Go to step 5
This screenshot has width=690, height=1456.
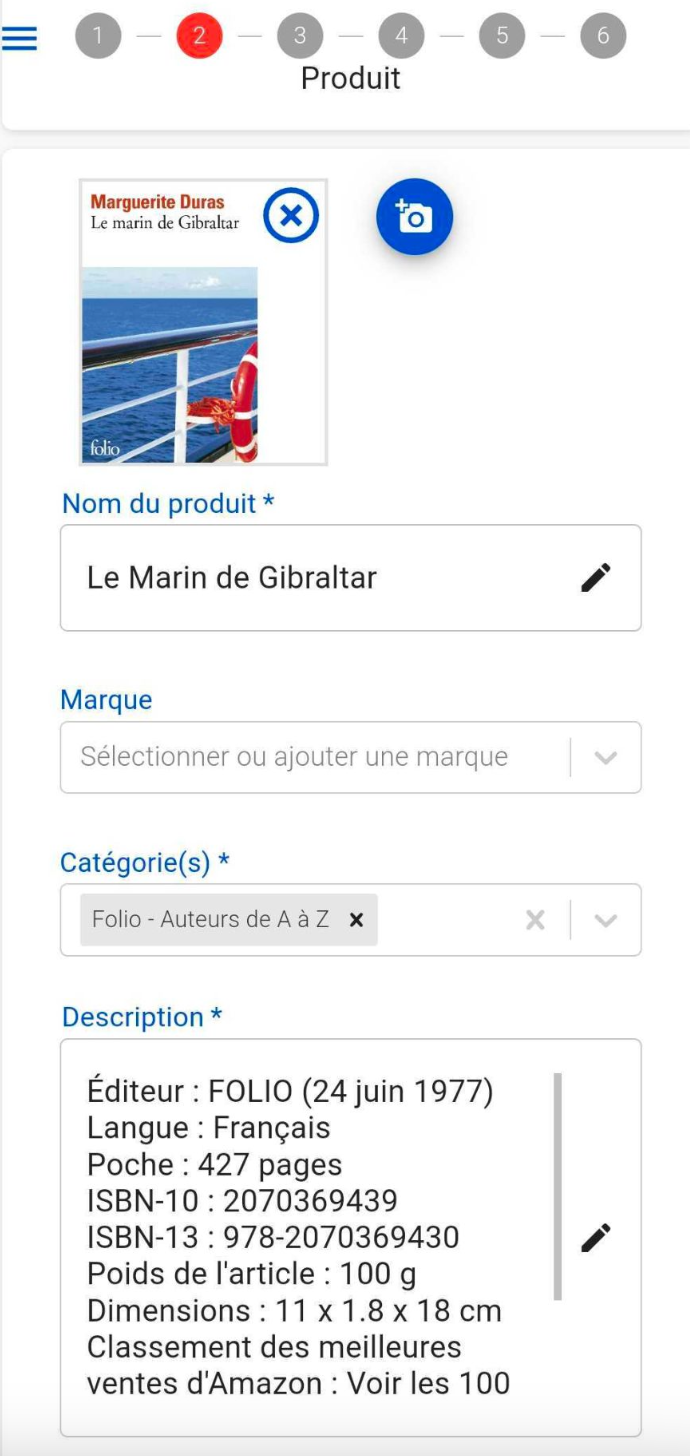[x=502, y=36]
